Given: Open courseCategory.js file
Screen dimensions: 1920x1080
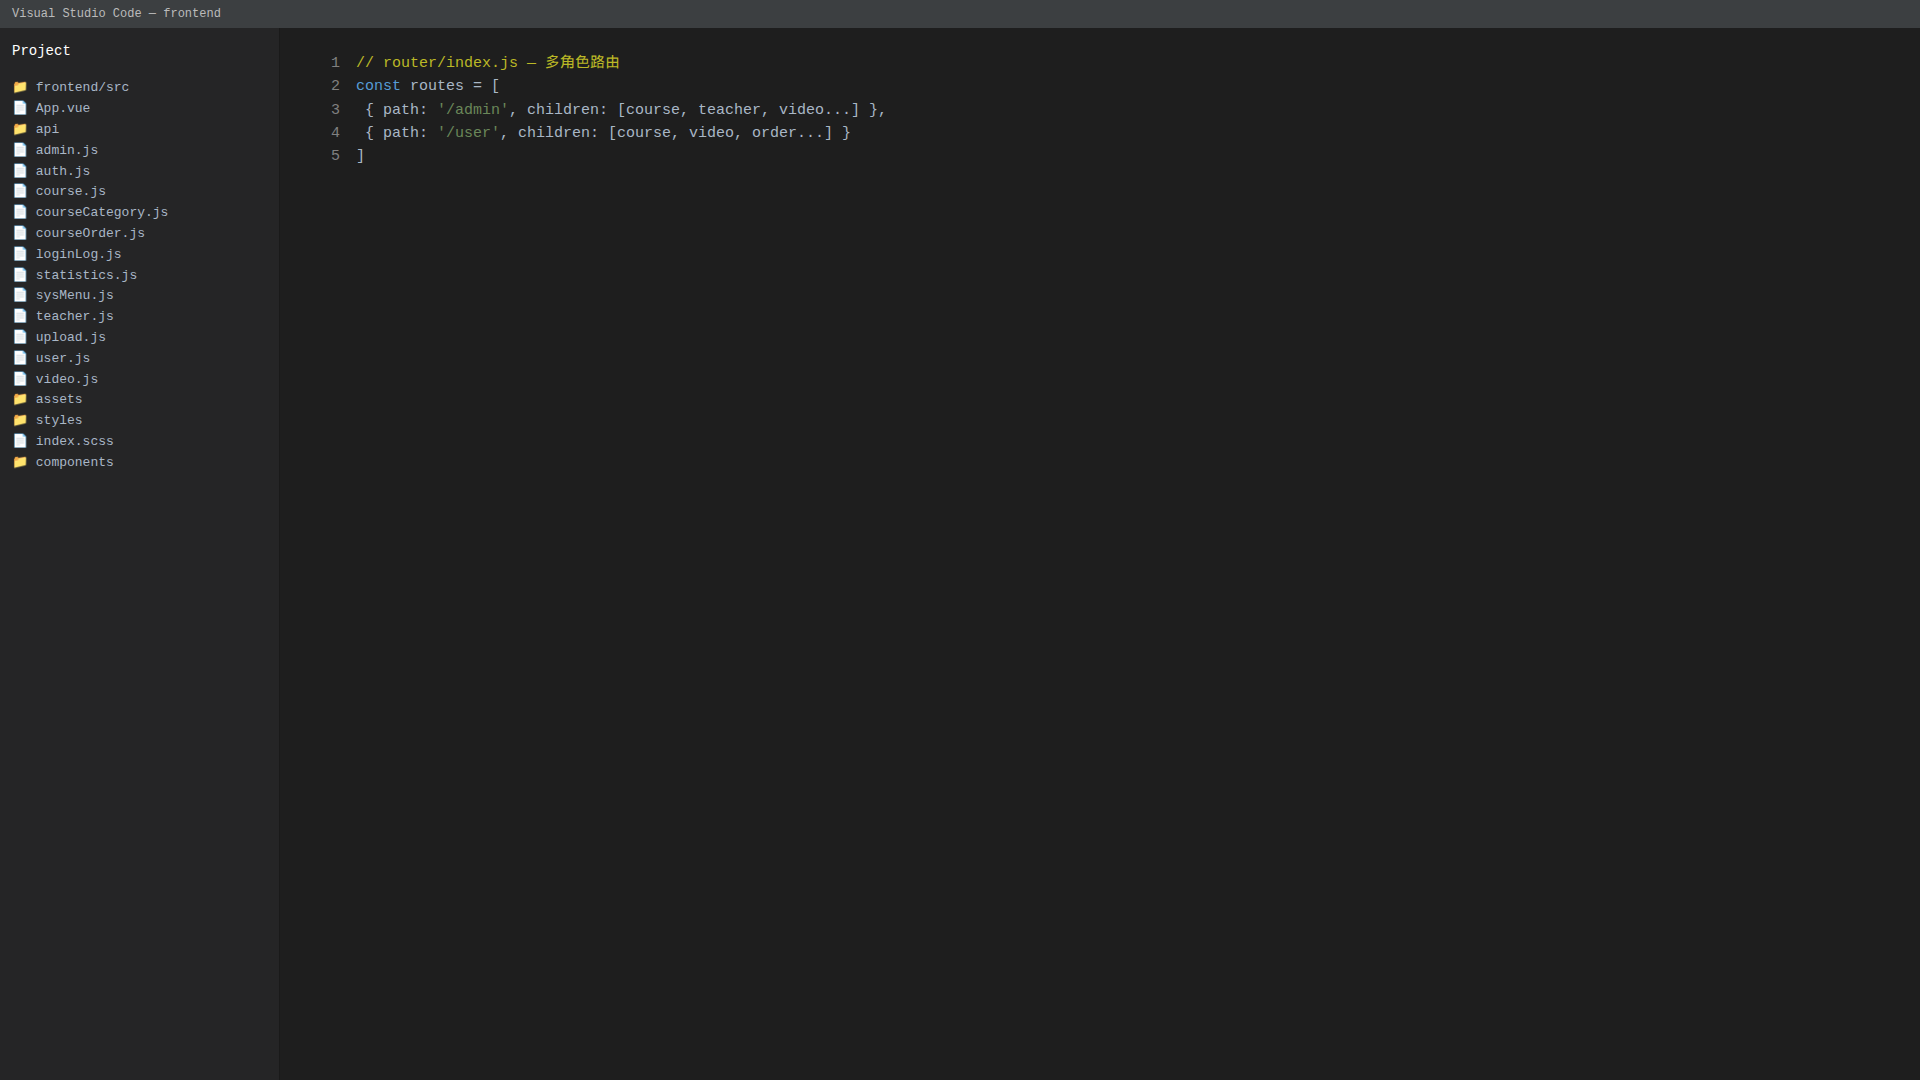Looking at the screenshot, I should [102, 212].
